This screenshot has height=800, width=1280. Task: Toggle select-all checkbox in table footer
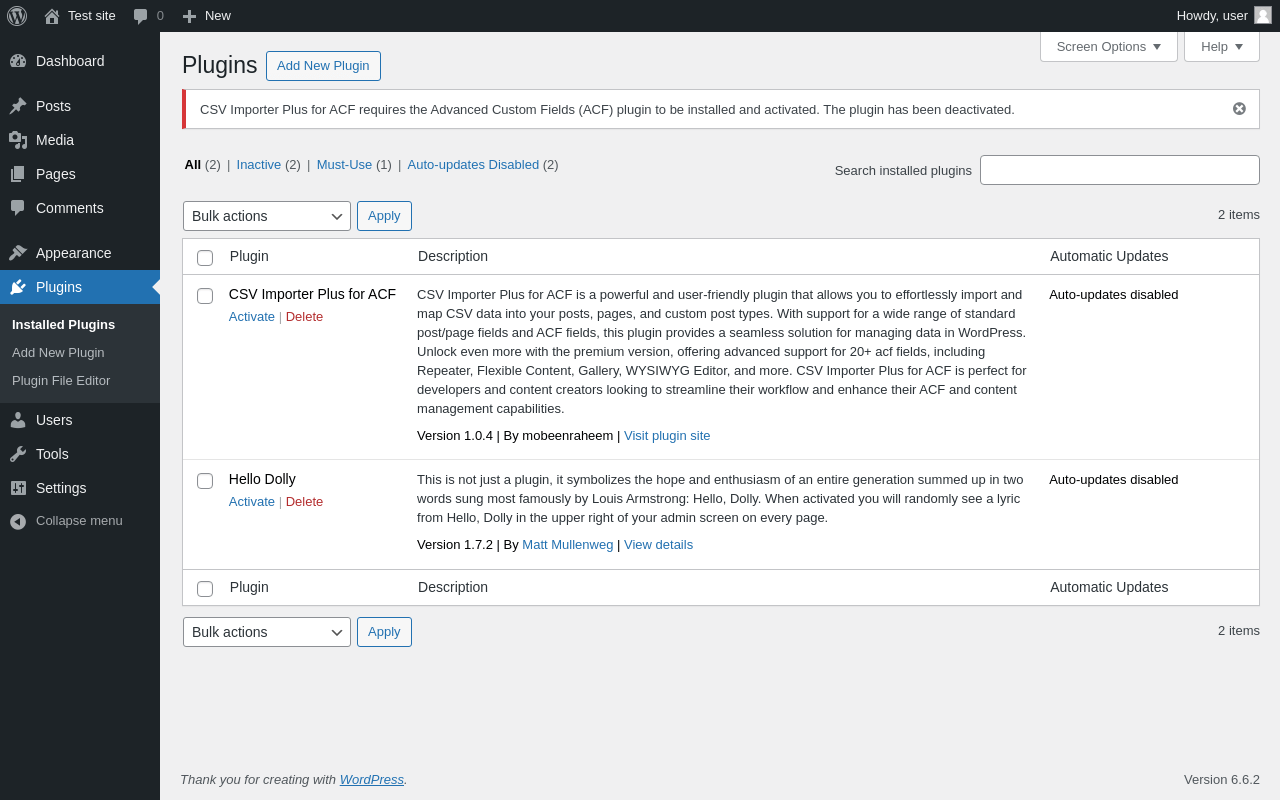click(x=205, y=589)
